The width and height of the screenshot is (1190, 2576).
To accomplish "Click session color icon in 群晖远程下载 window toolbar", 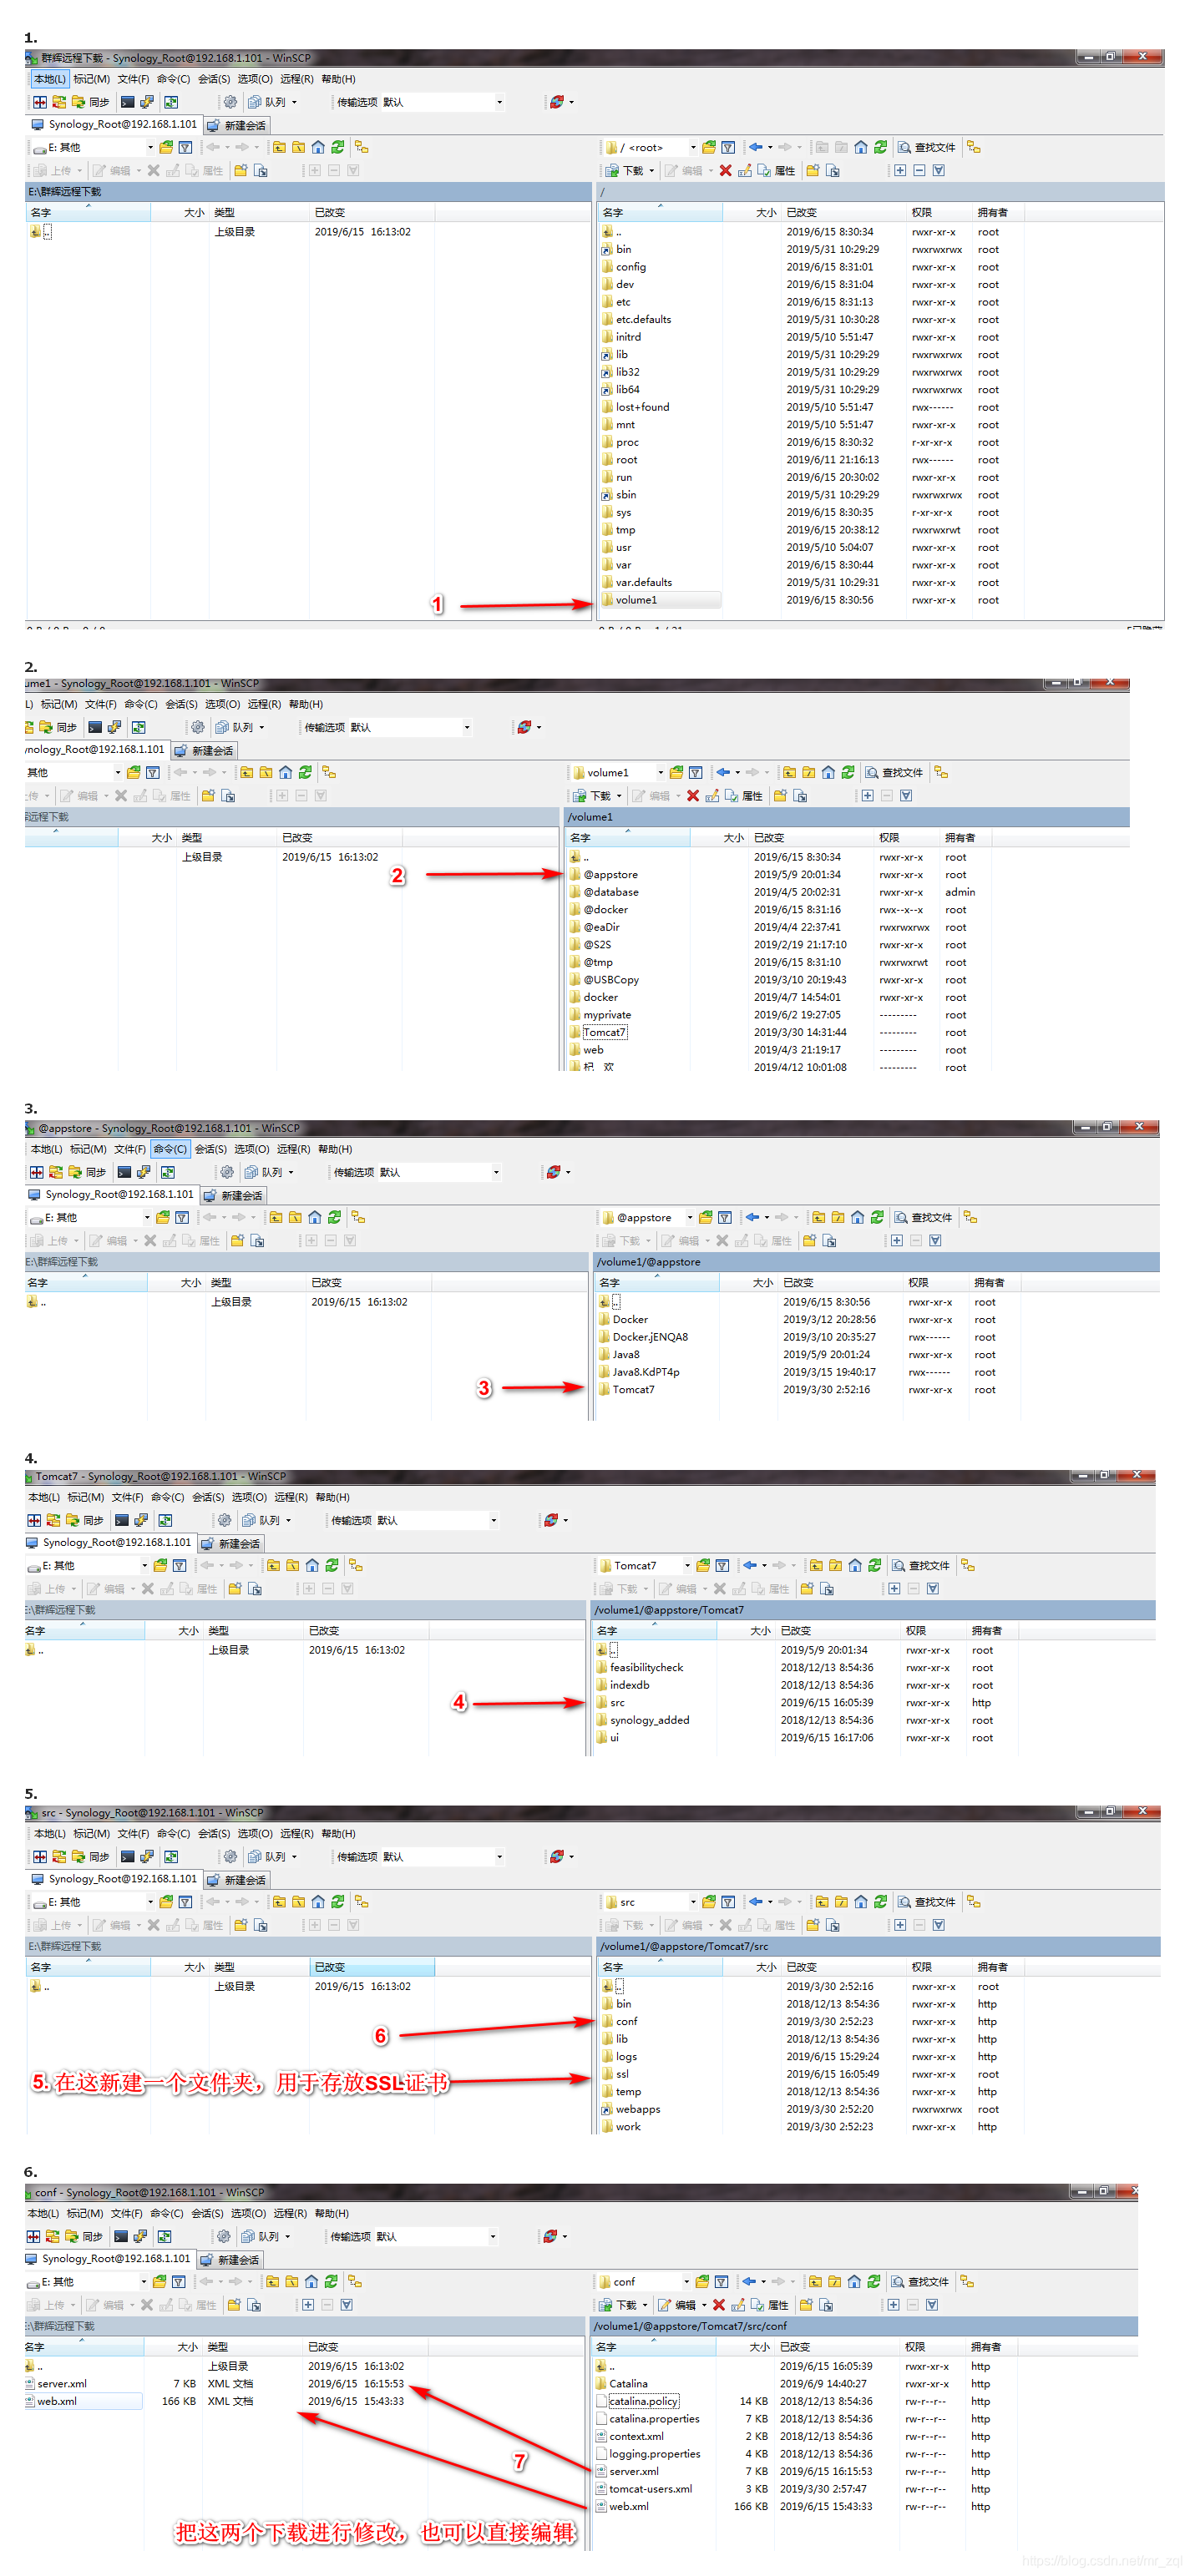I will click(557, 102).
